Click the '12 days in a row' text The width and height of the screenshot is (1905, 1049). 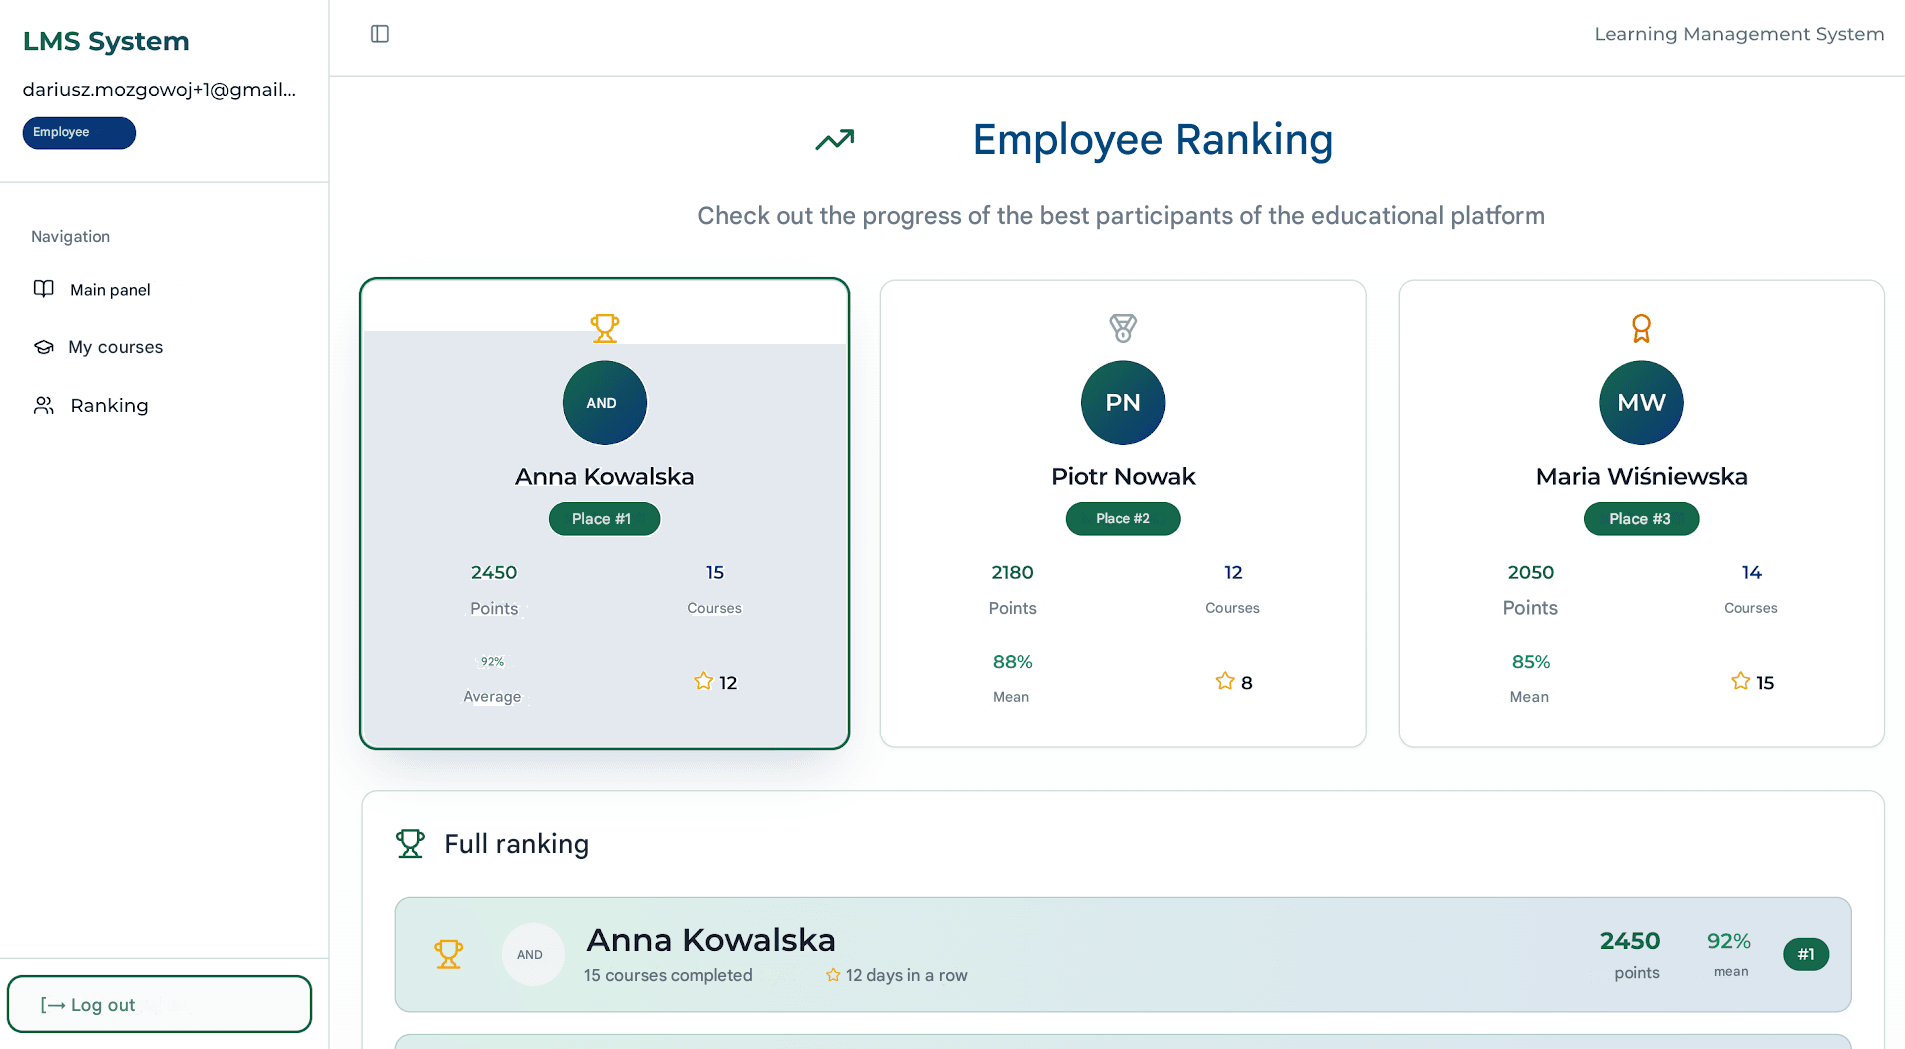906,975
